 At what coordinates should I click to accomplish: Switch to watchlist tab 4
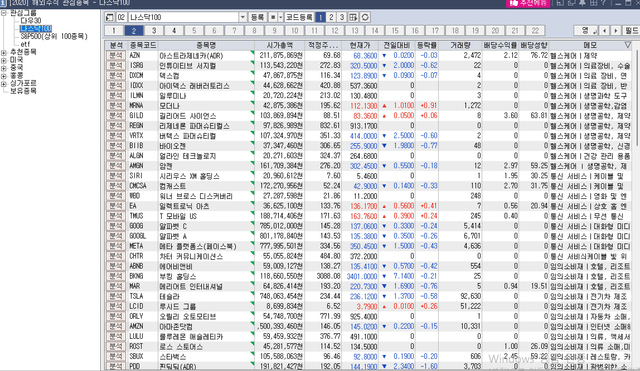[x=174, y=31]
